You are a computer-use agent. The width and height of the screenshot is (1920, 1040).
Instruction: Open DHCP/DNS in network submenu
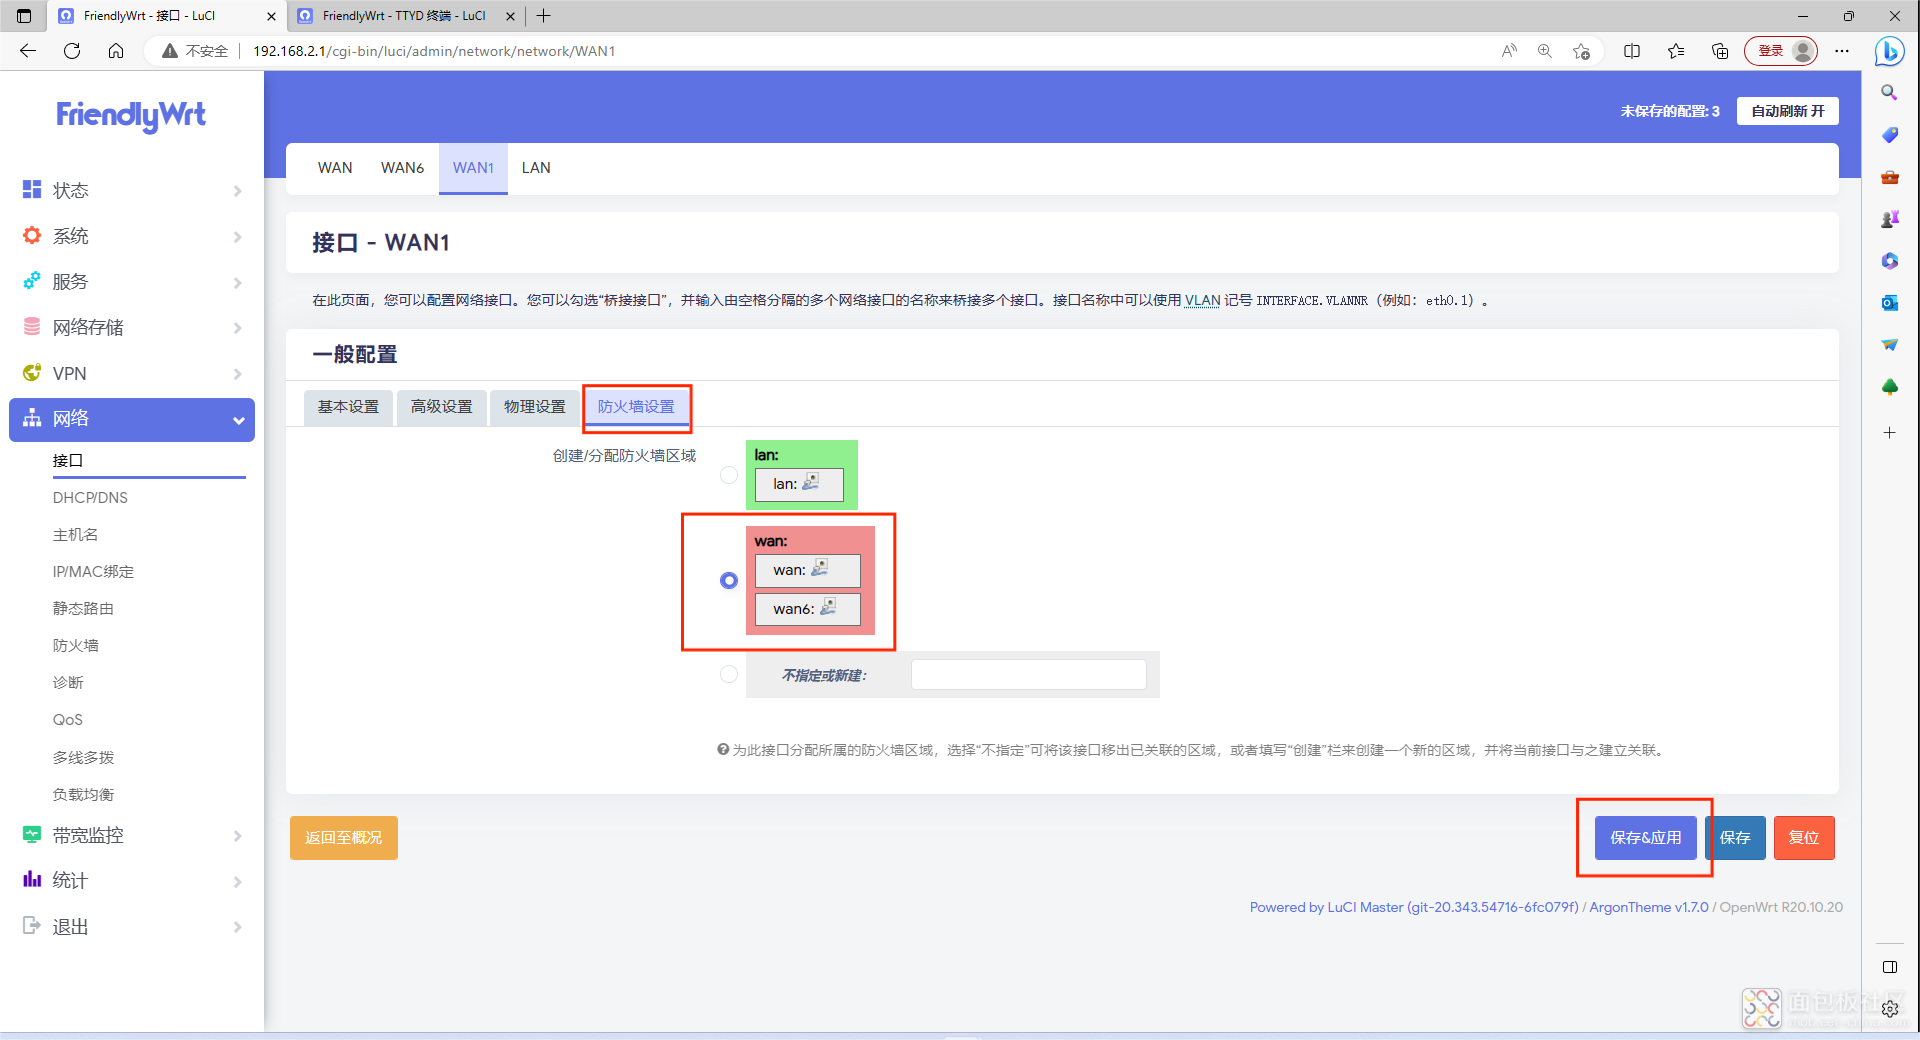90,497
